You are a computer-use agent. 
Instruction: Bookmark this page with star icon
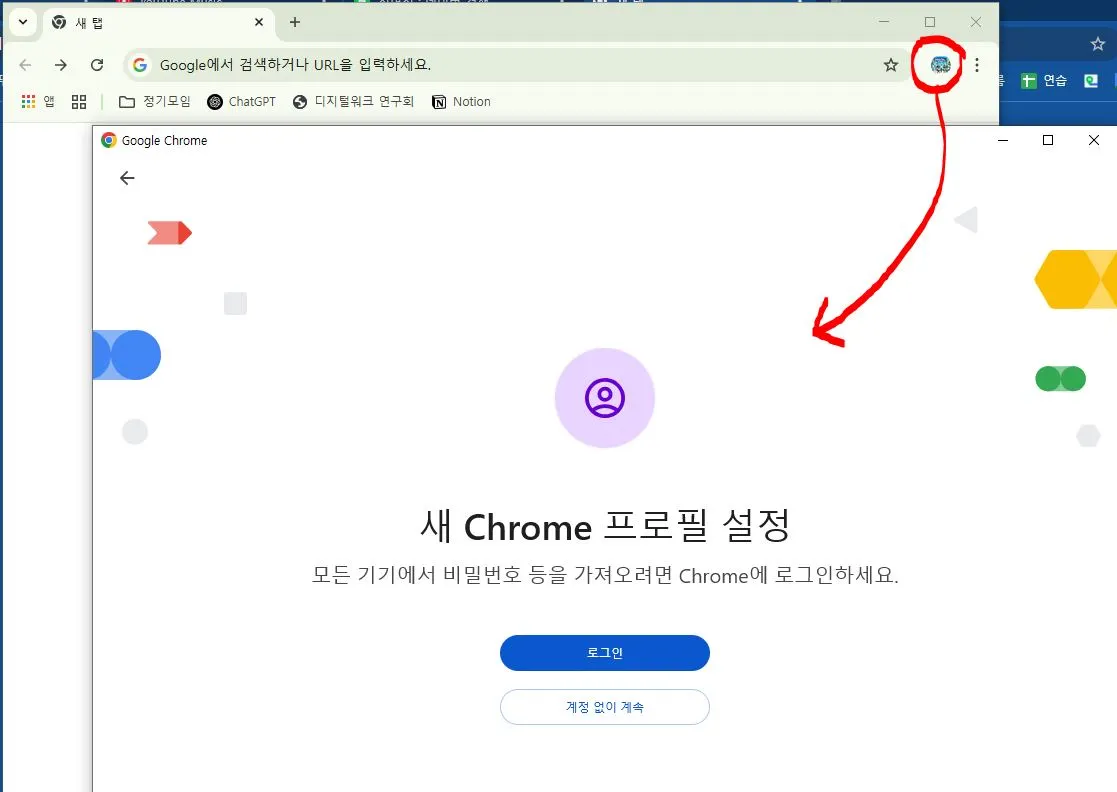pos(890,65)
